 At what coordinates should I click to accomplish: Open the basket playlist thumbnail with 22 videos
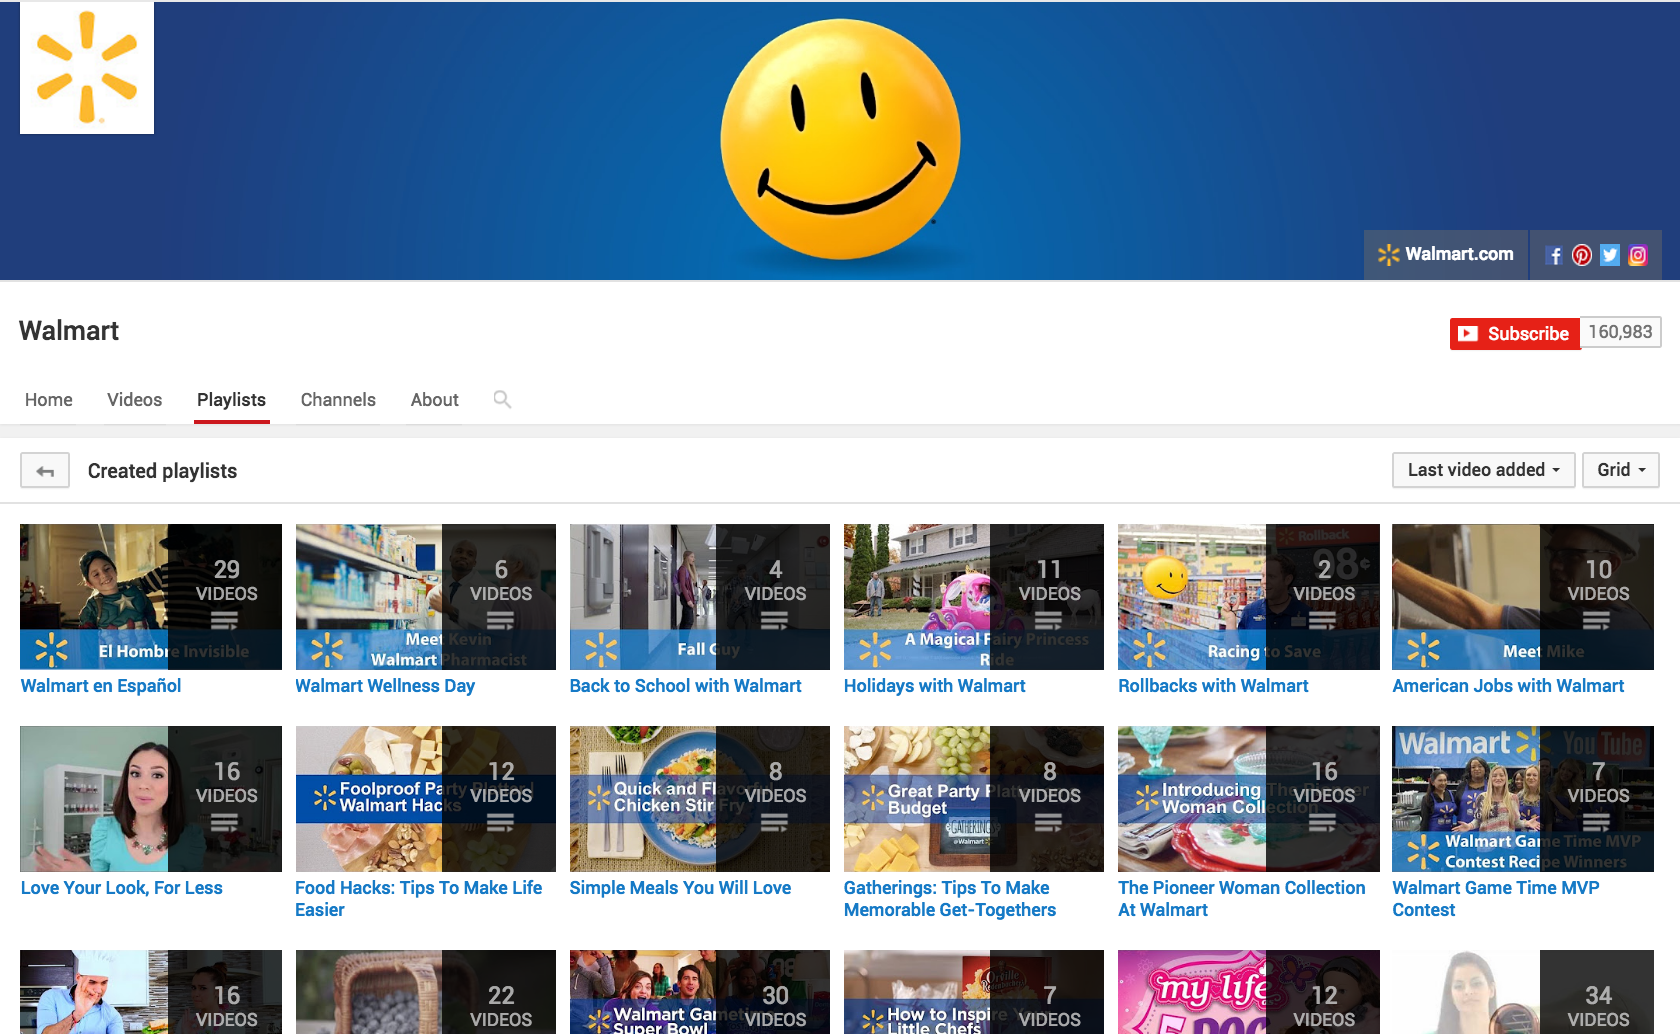(425, 992)
